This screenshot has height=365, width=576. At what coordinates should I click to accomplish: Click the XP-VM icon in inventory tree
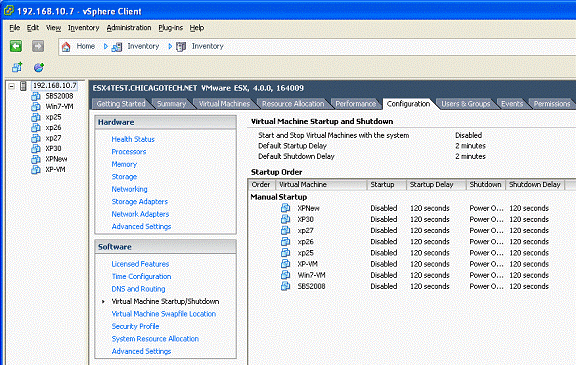point(36,170)
